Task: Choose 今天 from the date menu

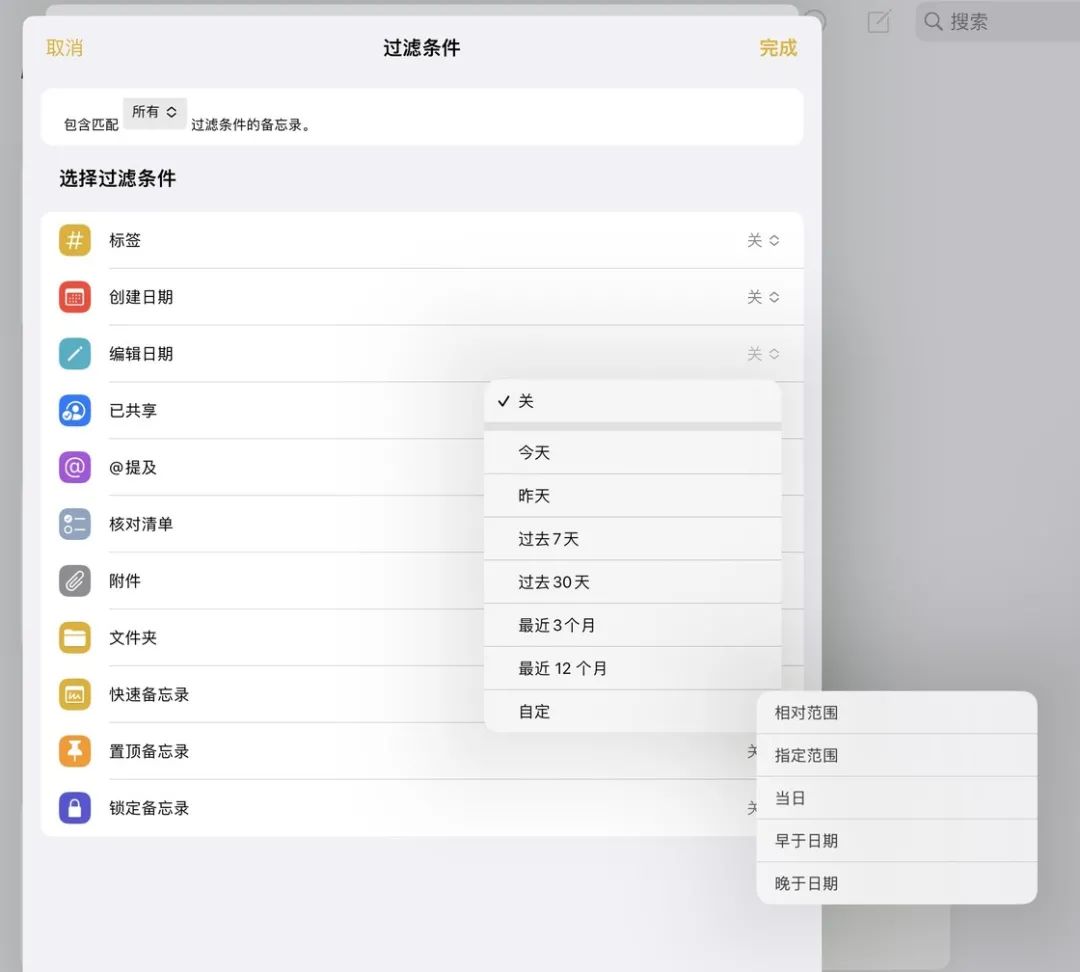Action: coord(632,453)
